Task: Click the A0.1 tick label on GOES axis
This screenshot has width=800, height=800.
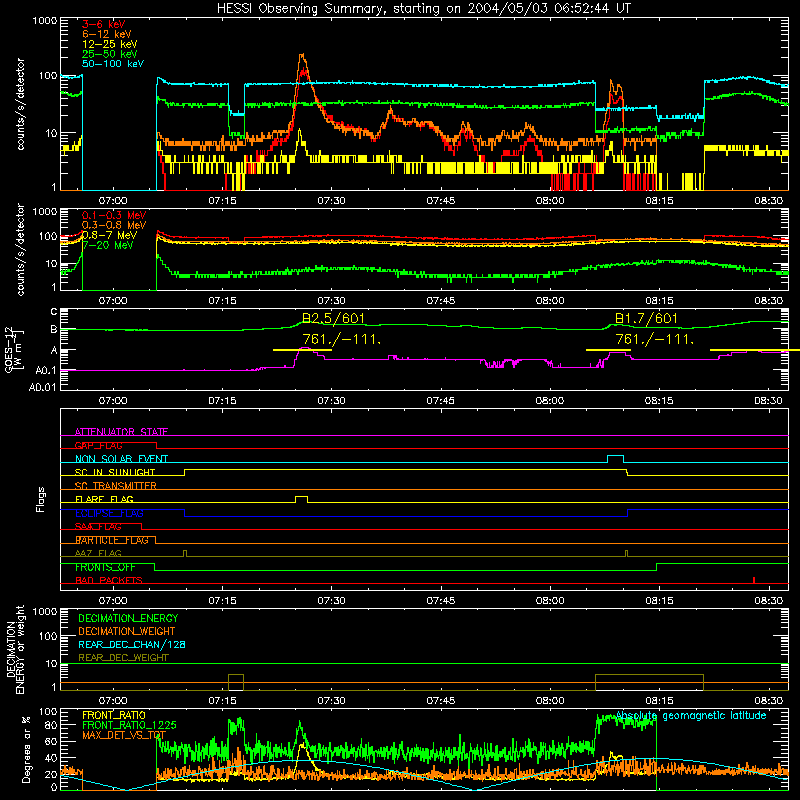Action: (45, 371)
